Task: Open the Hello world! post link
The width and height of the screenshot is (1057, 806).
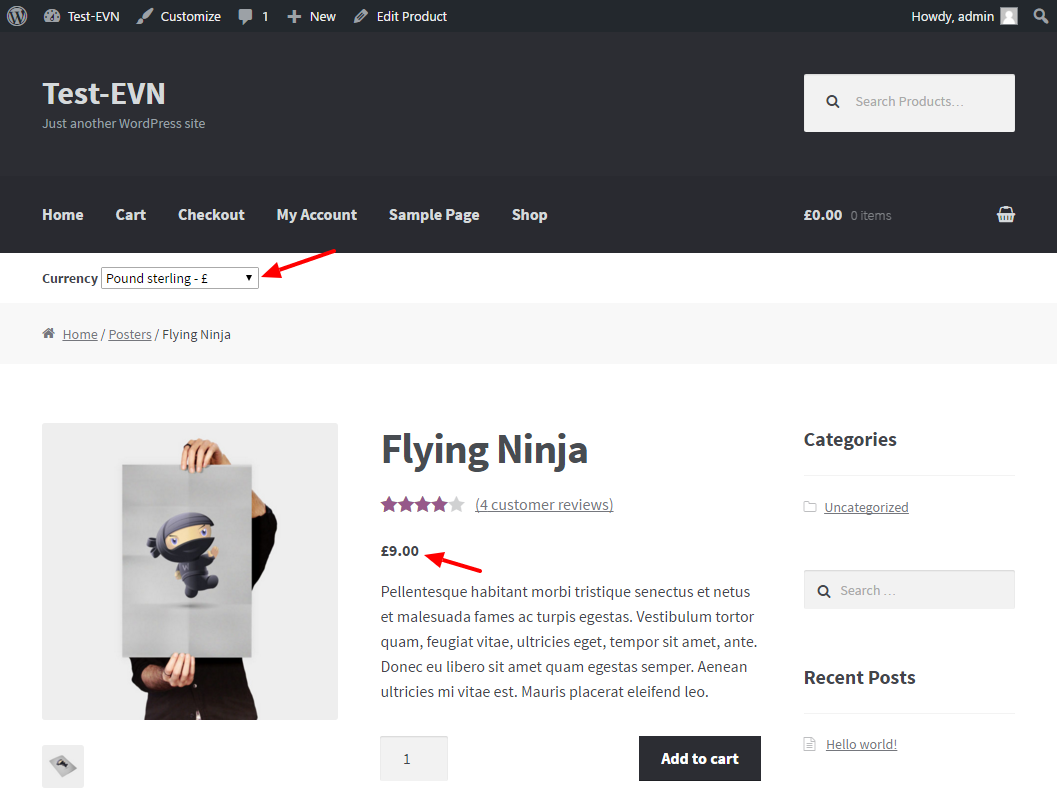Action: pyautogui.click(x=862, y=744)
